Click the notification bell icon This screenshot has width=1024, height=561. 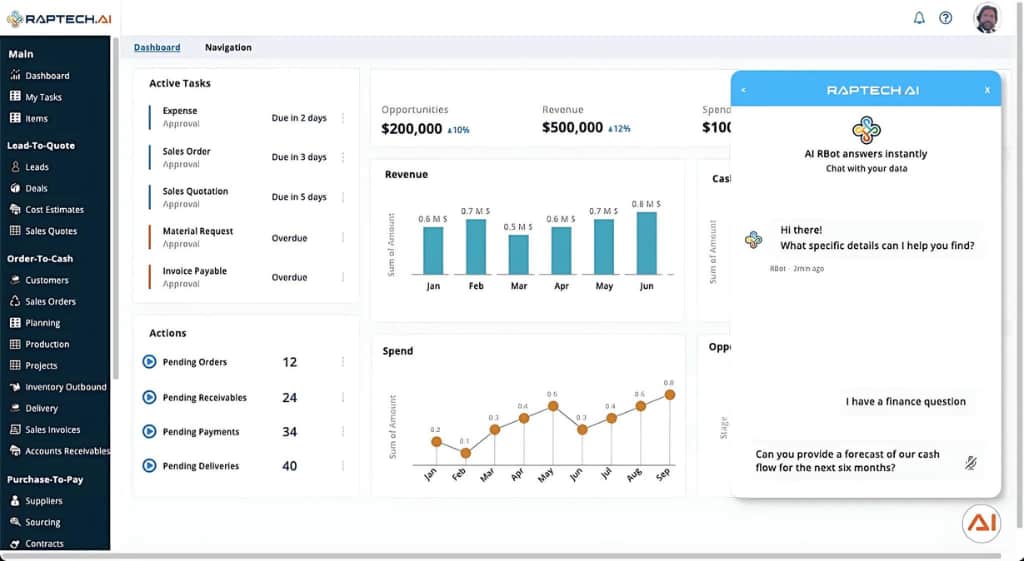(919, 18)
